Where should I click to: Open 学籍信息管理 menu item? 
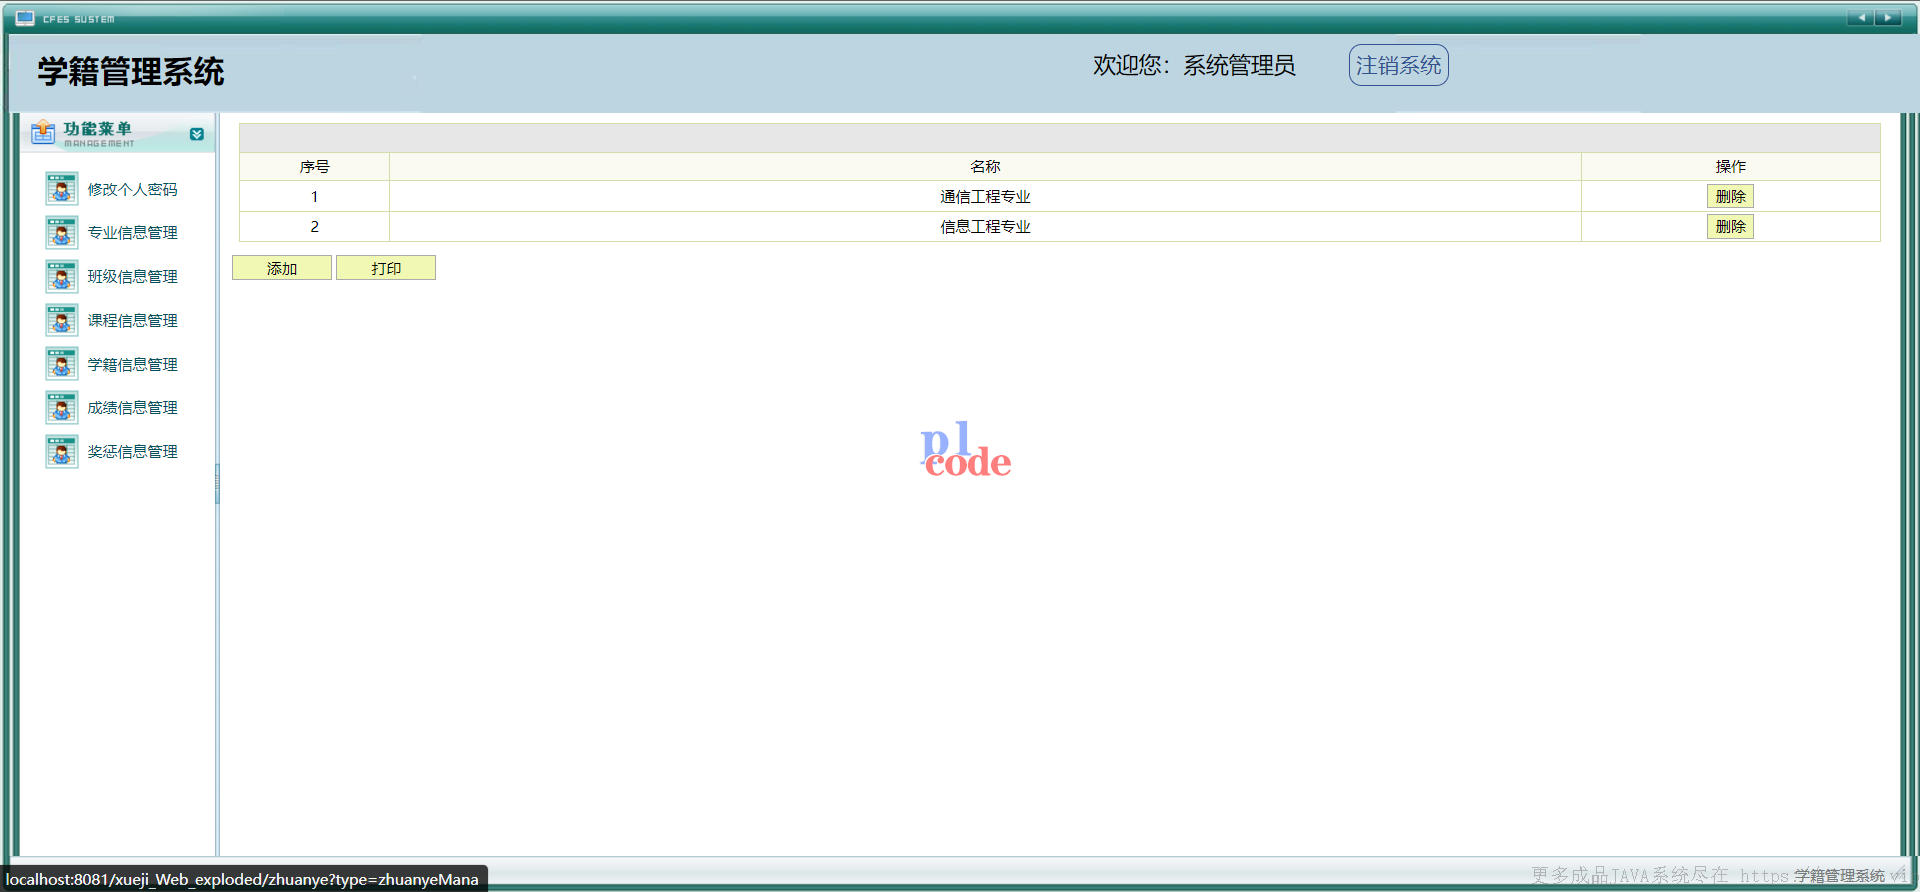pyautogui.click(x=132, y=365)
